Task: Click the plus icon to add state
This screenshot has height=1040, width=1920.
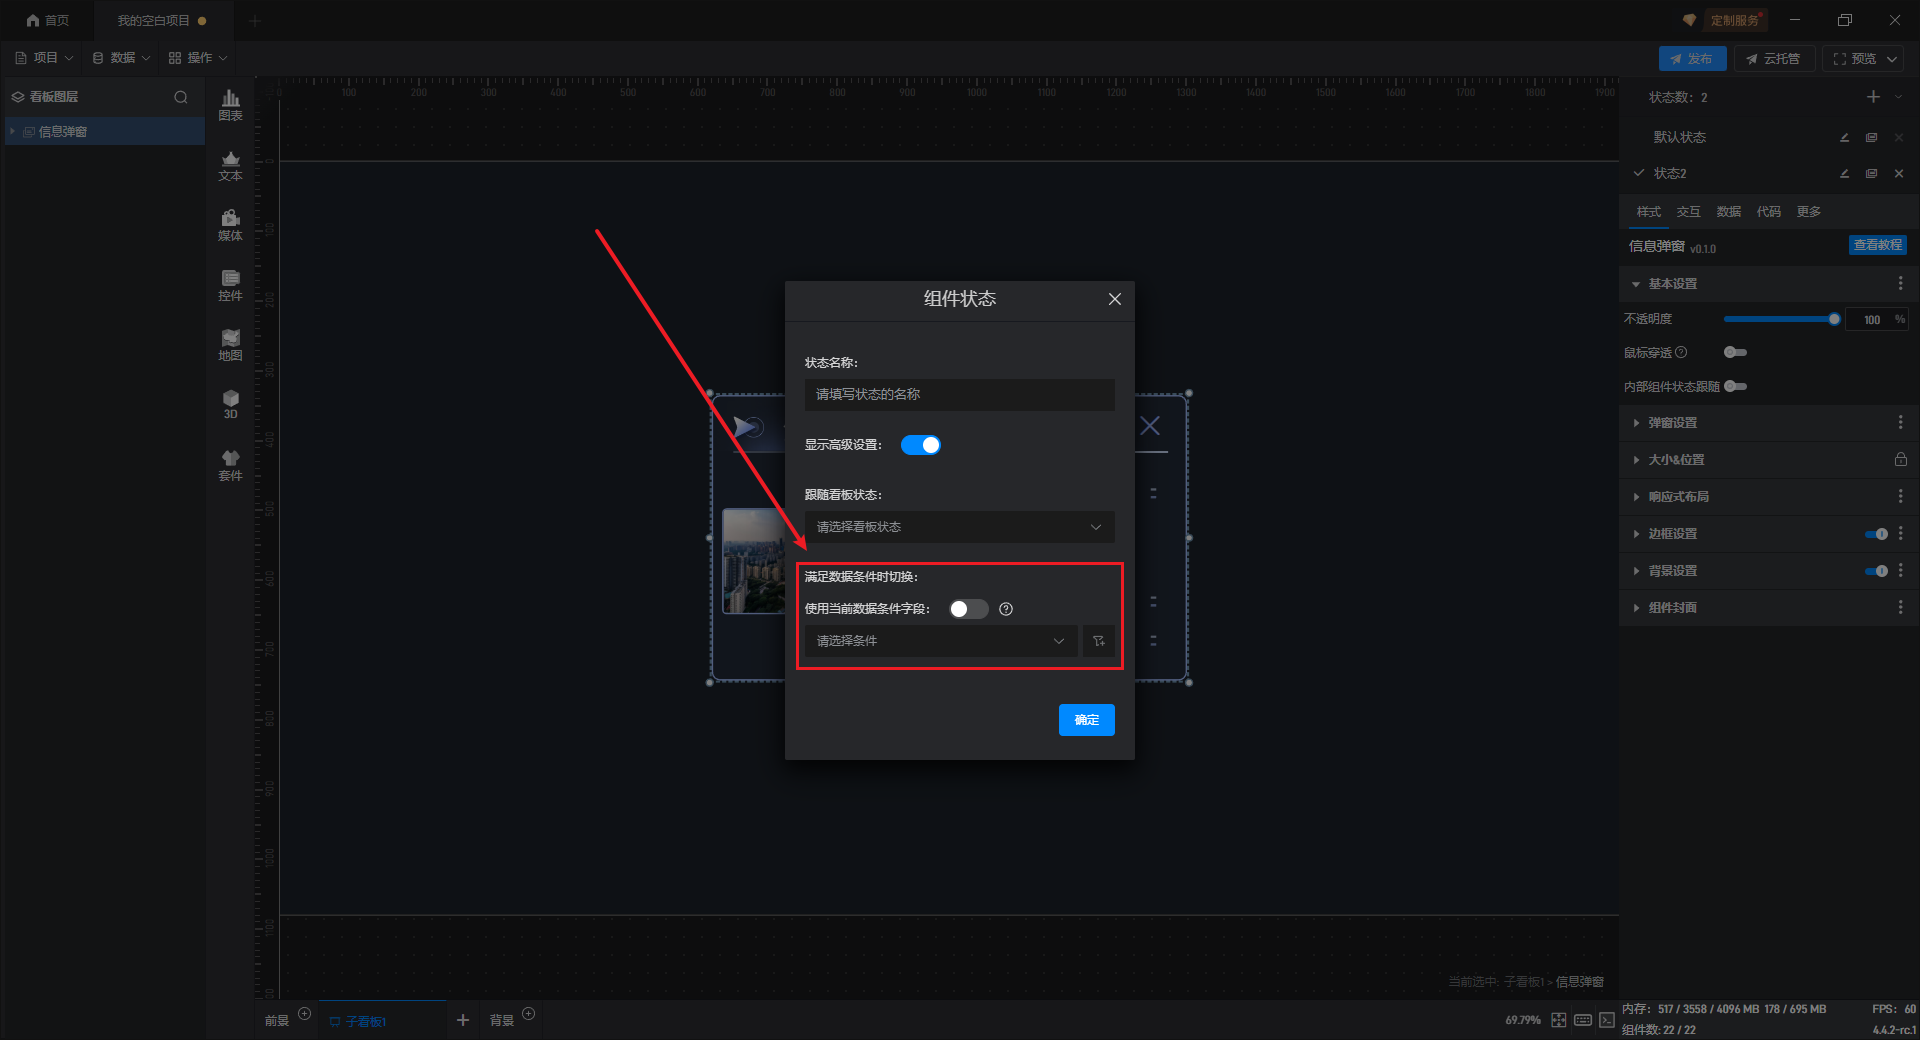Action: click(1873, 97)
